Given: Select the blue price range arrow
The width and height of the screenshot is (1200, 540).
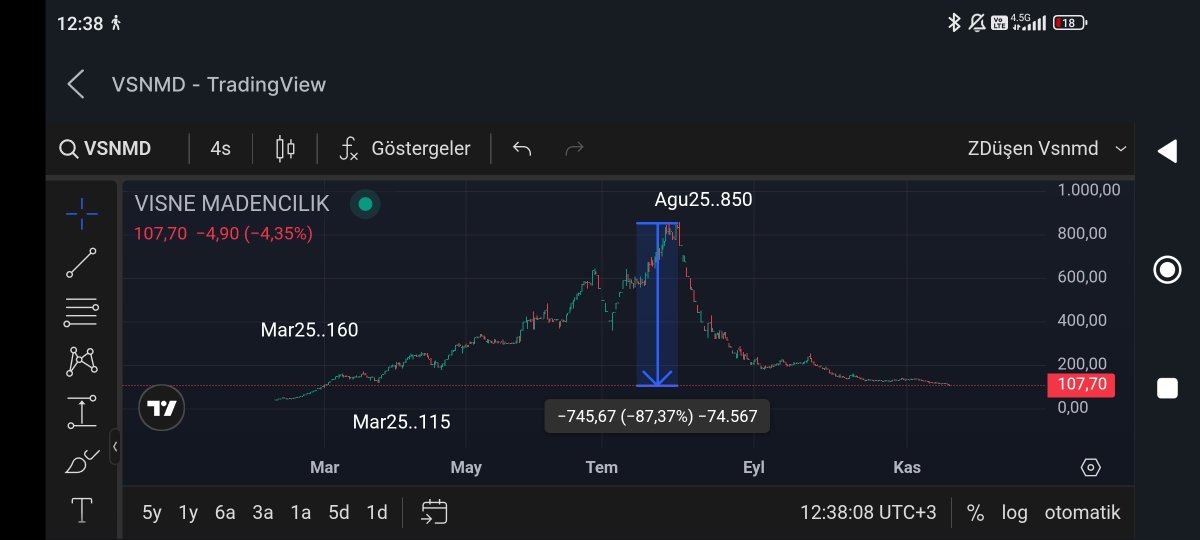Looking at the screenshot, I should tap(657, 304).
